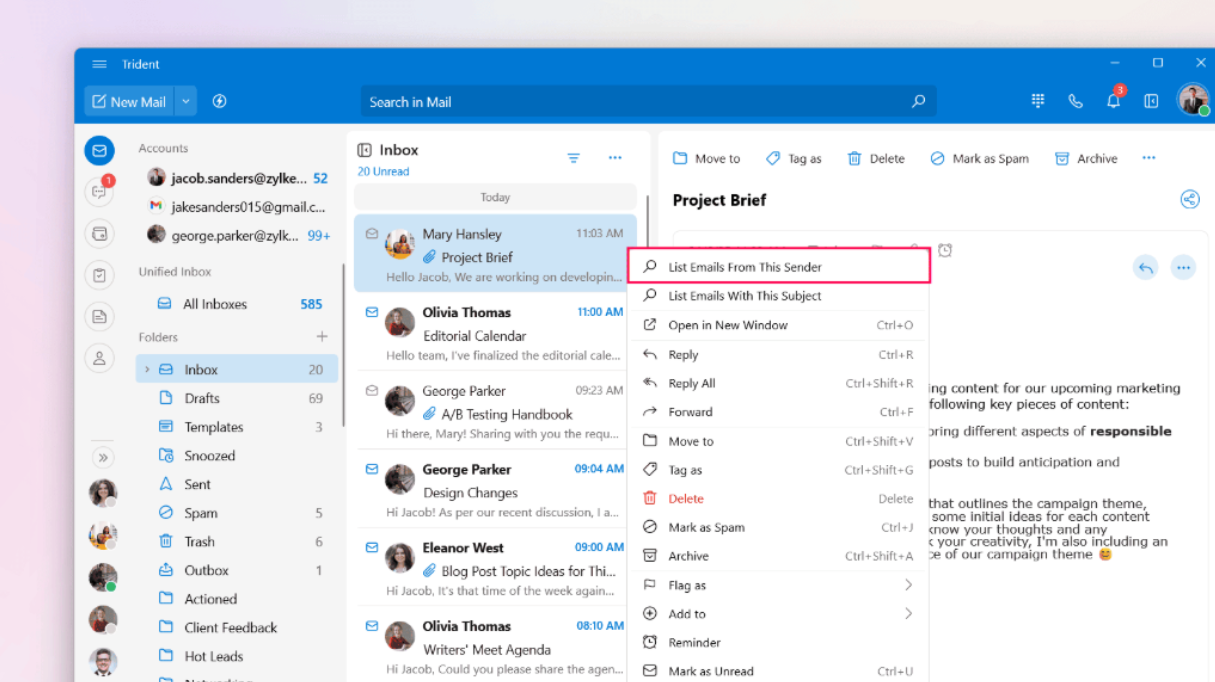Image resolution: width=1215 pixels, height=682 pixels.
Task: Click Delete in the toolbar
Action: click(876, 158)
